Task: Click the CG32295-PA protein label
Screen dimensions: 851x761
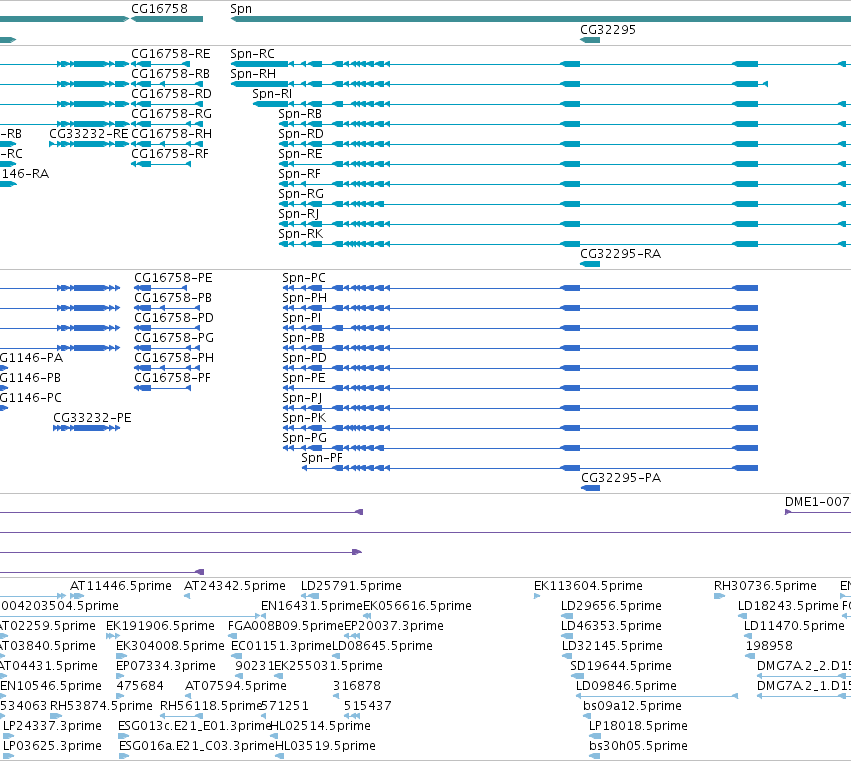Action: [x=621, y=478]
